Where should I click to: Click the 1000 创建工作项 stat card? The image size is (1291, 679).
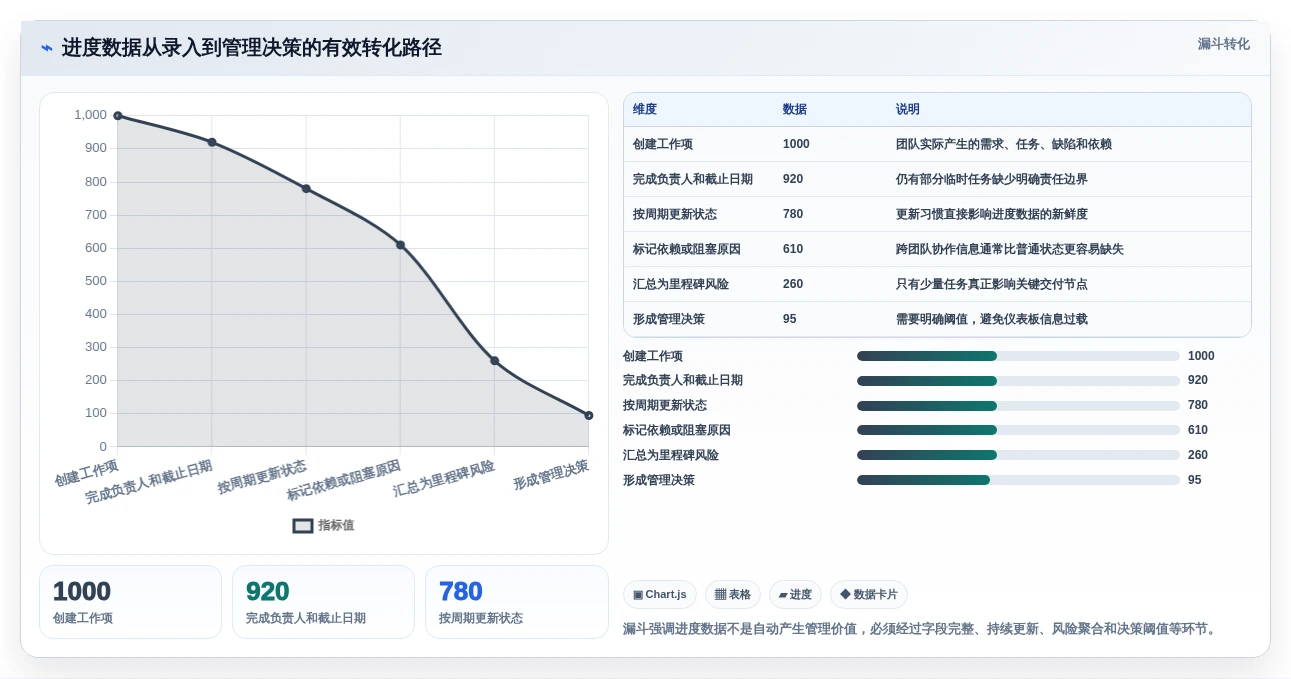[x=130, y=602]
